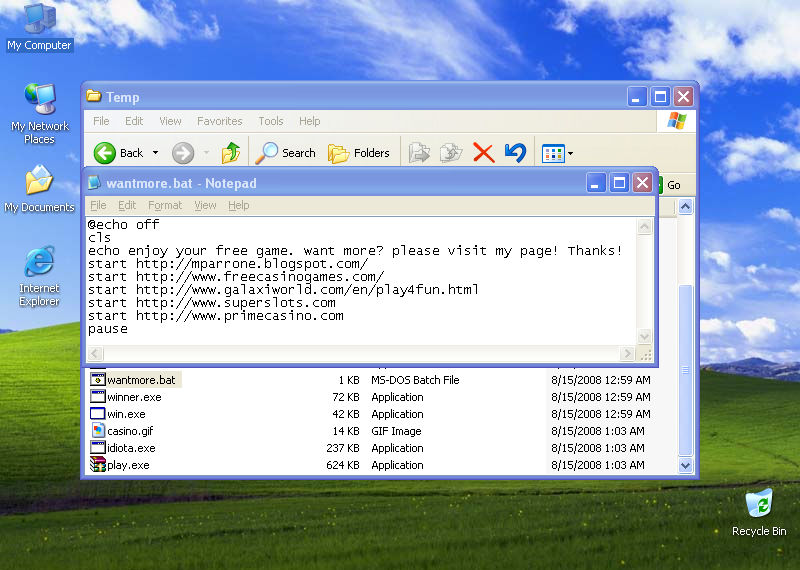Click the green Back button in Temp window

tap(119, 153)
